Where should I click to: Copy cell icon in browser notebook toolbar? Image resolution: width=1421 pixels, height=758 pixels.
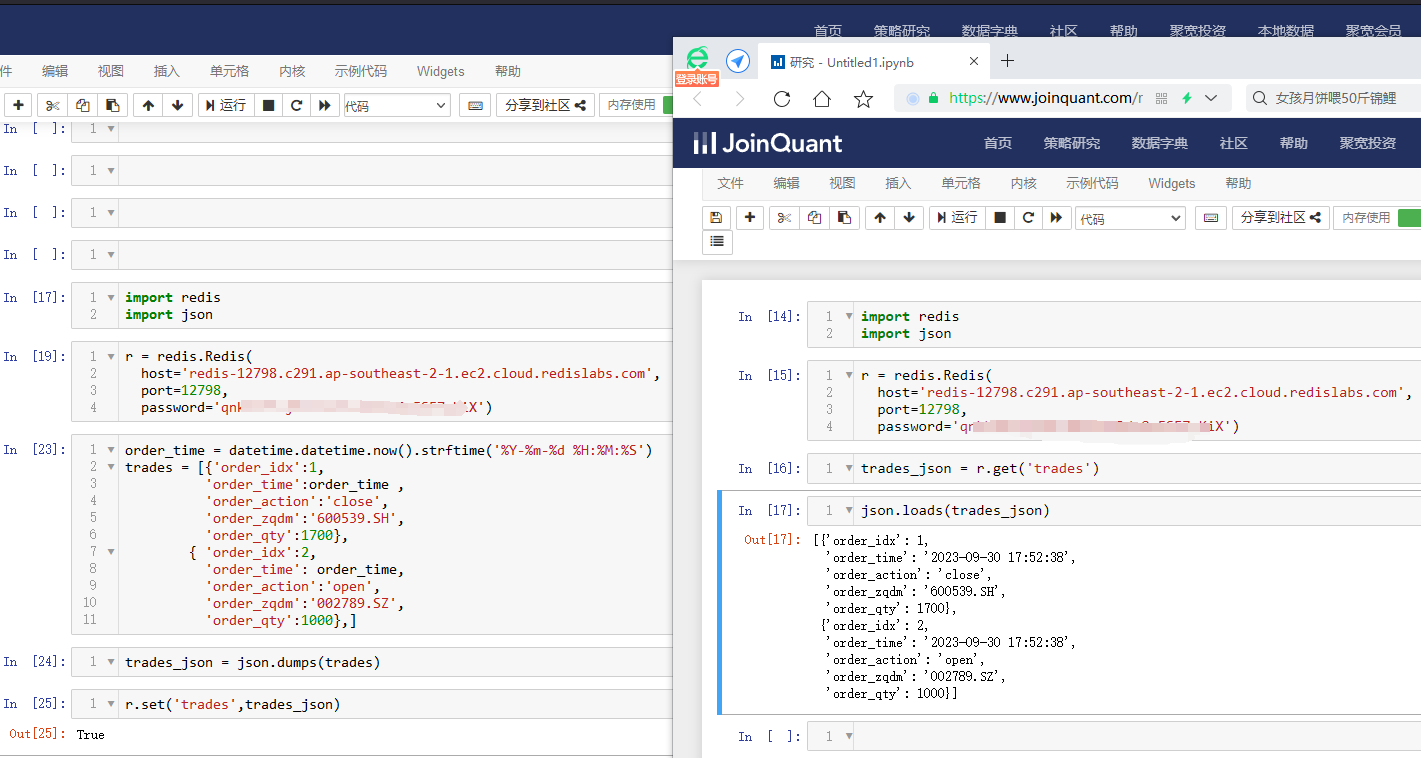tap(814, 217)
